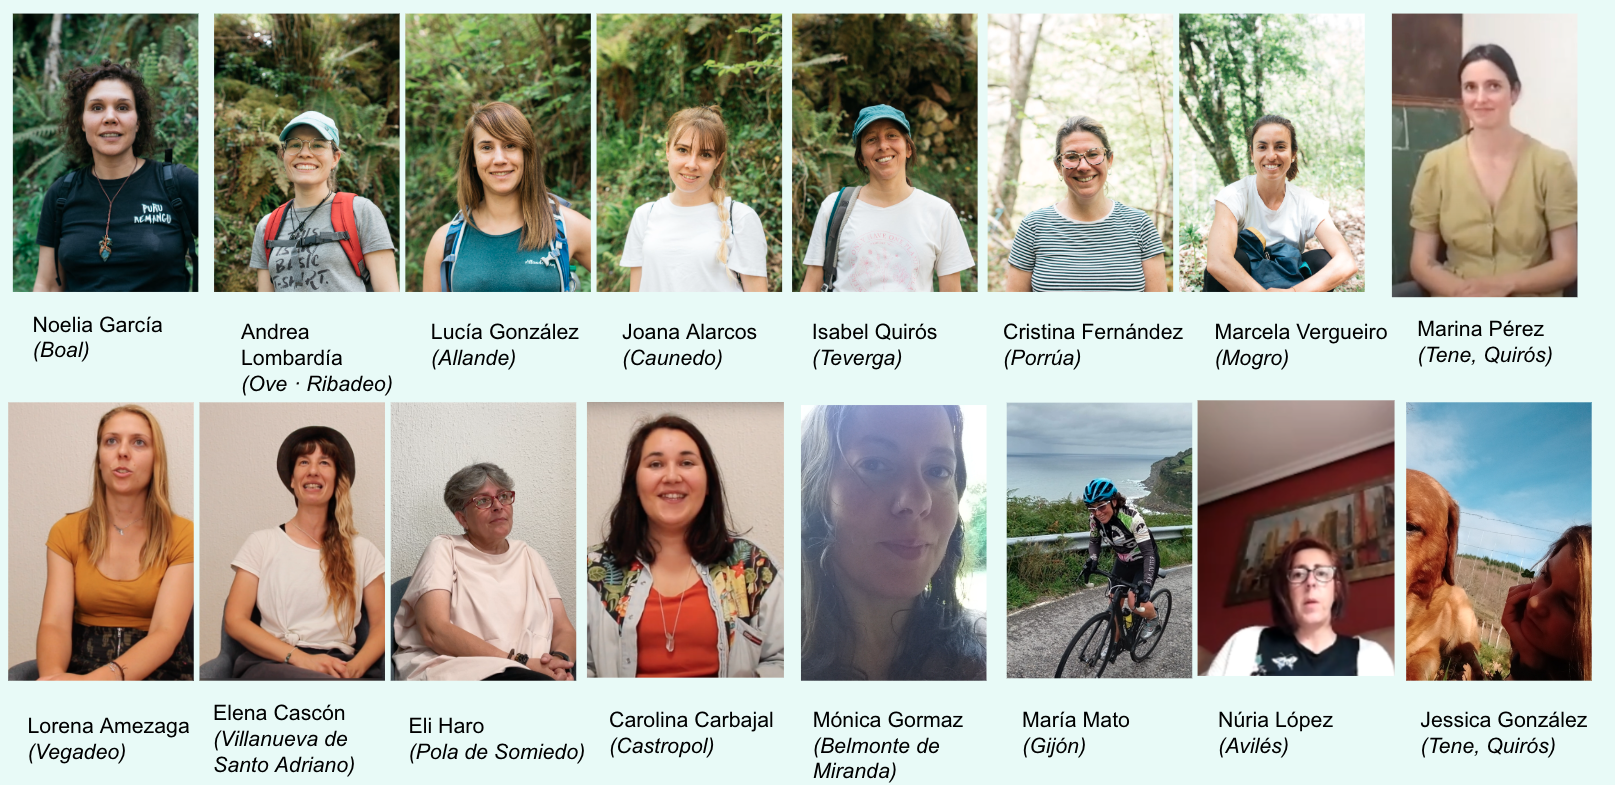This screenshot has height=785, width=1615.
Task: Click the name caption Noelia García (Boal)
Action: point(97,337)
